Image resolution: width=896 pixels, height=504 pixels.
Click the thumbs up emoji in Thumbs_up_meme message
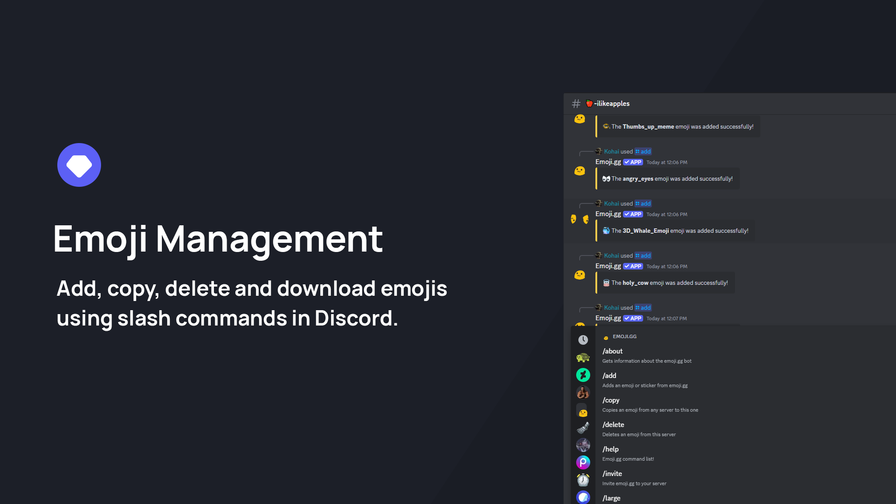click(x=606, y=127)
